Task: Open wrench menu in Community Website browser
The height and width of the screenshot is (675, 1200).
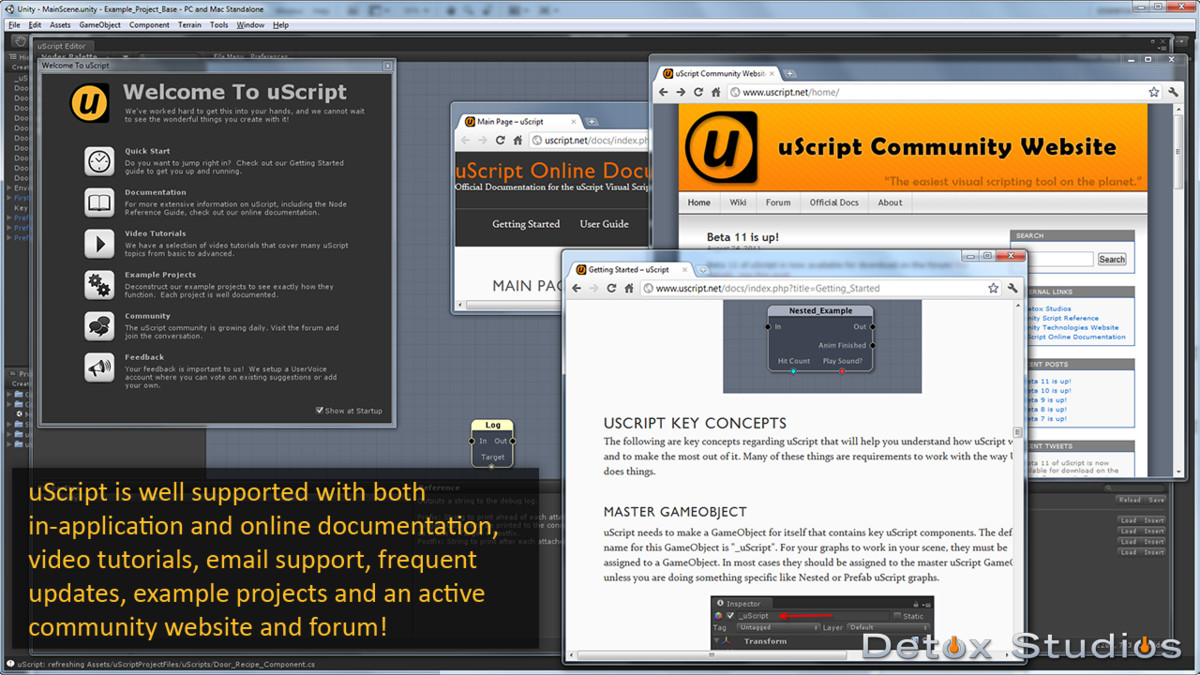Action: [1173, 92]
